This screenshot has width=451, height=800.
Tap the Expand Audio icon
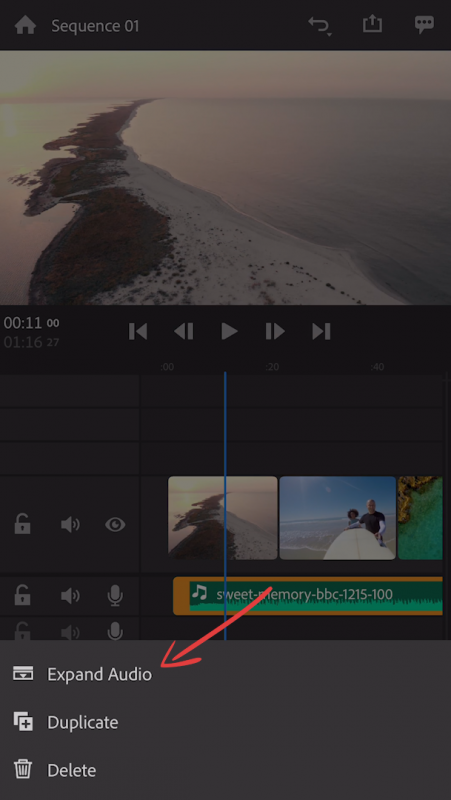pos(23,674)
